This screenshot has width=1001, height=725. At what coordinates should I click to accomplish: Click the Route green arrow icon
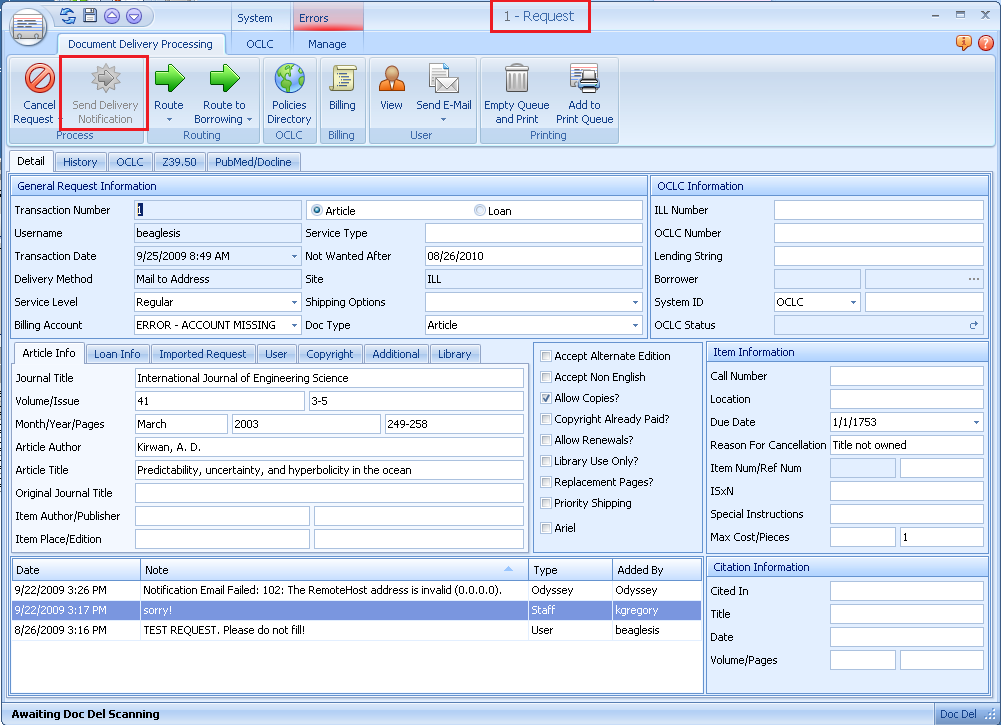coord(169,80)
